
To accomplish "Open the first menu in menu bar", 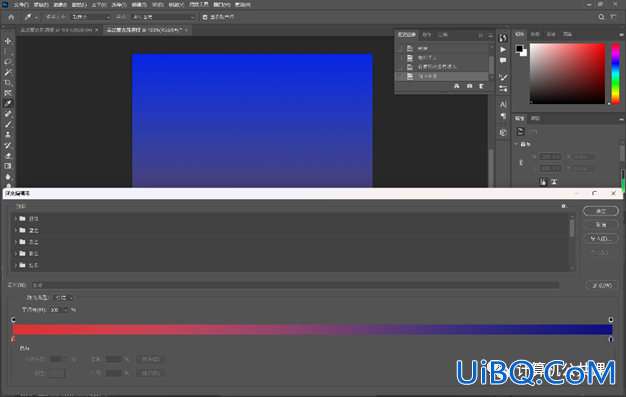I will pyautogui.click(x=21, y=5).
